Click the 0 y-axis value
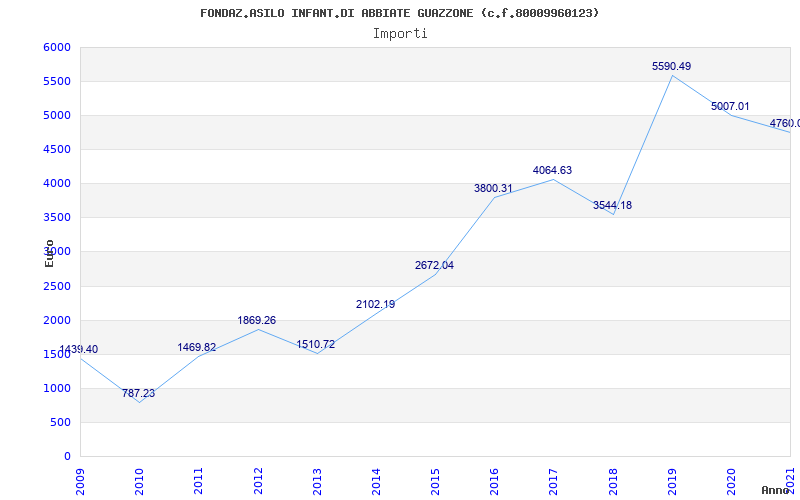 click(67, 457)
